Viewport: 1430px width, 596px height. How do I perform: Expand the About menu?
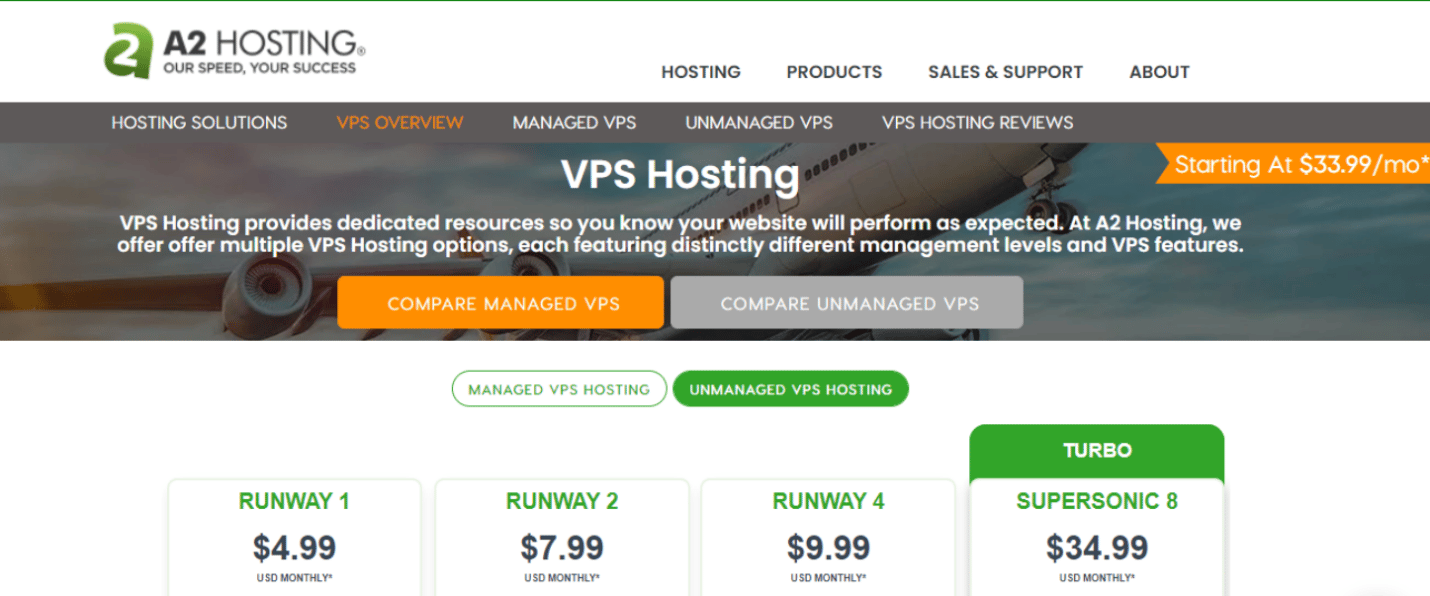1159,72
